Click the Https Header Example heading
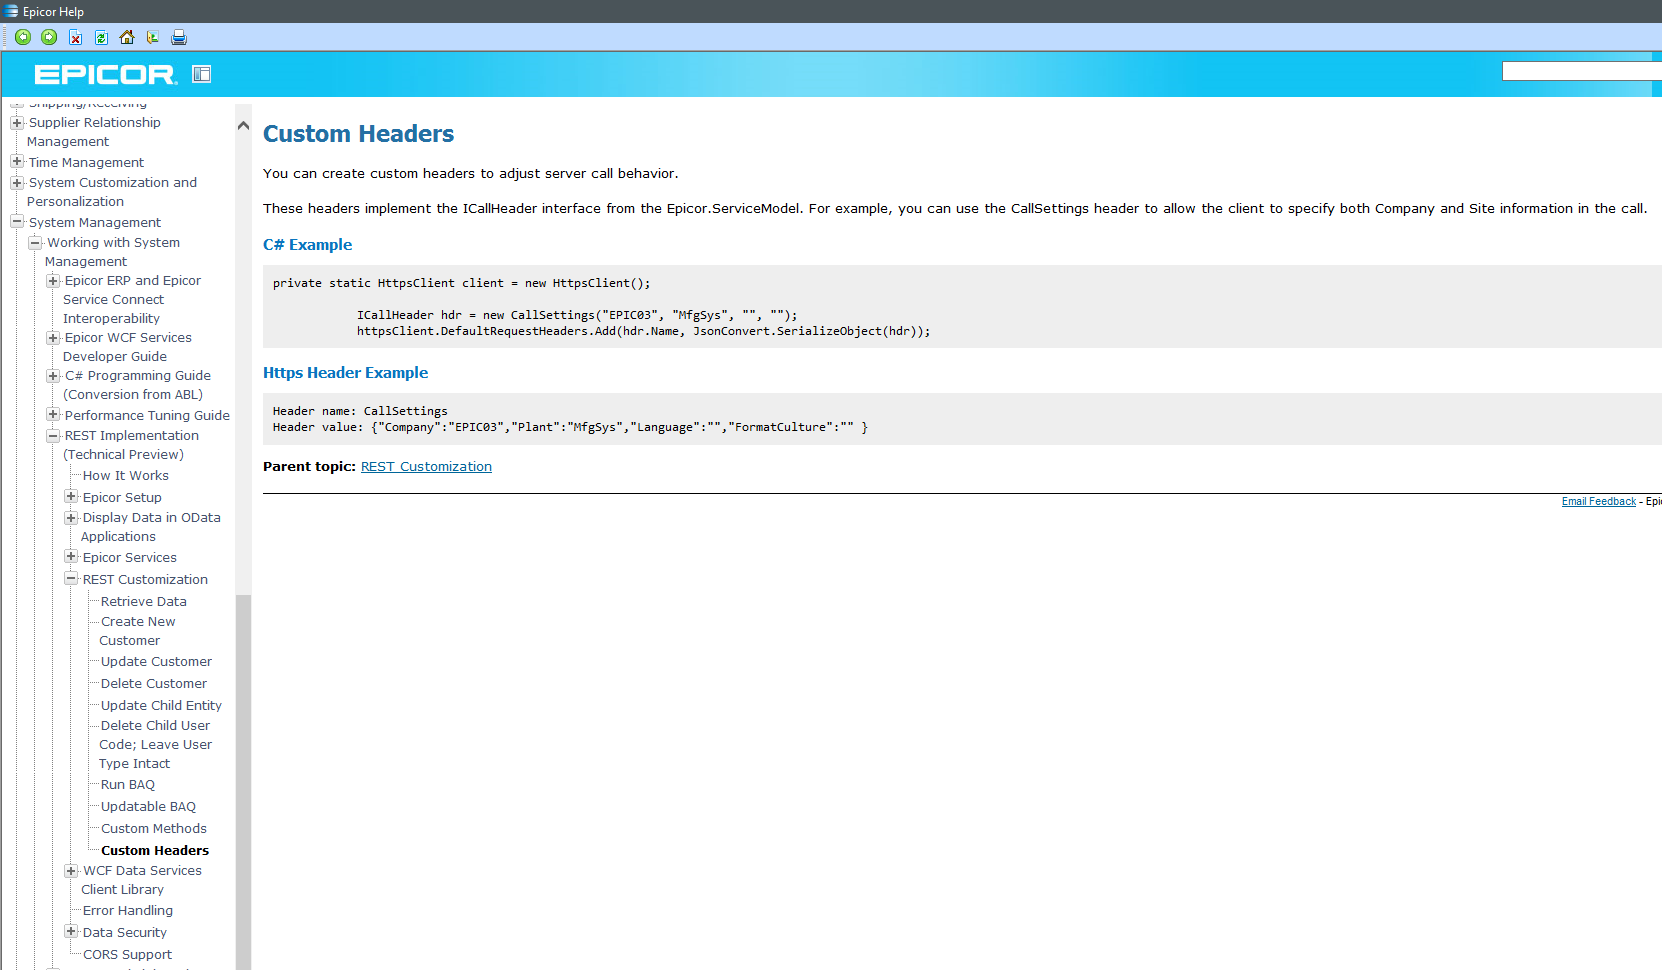 (x=345, y=373)
